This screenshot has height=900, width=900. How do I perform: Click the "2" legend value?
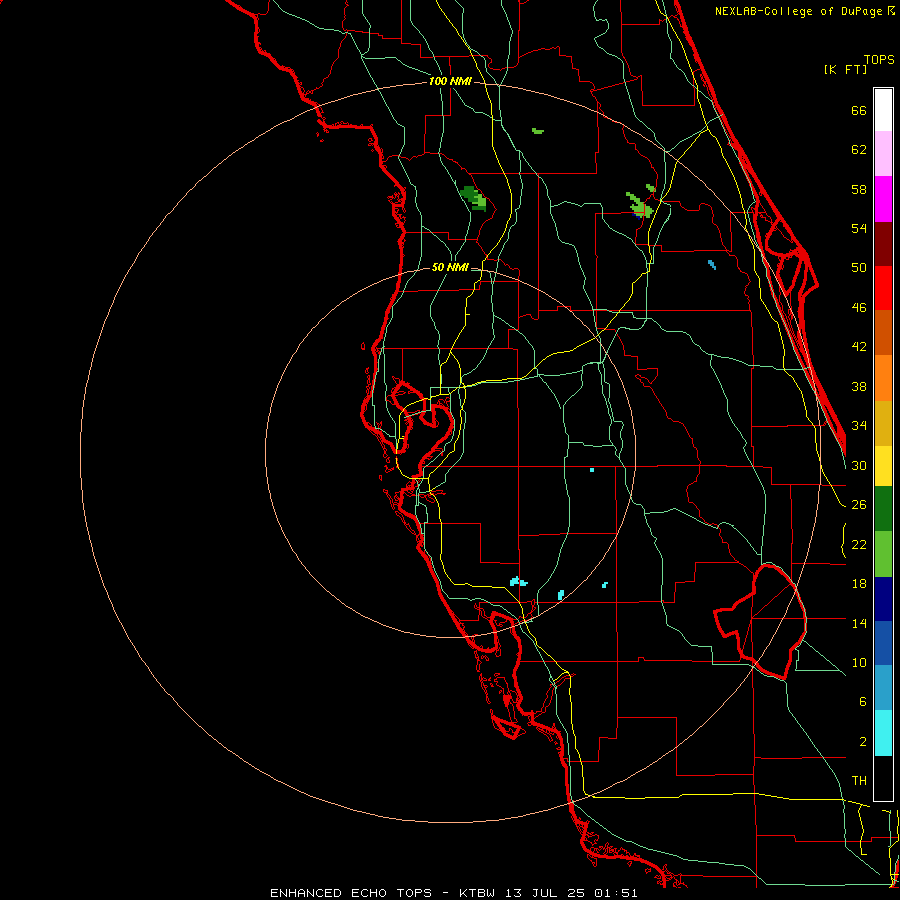tap(863, 742)
